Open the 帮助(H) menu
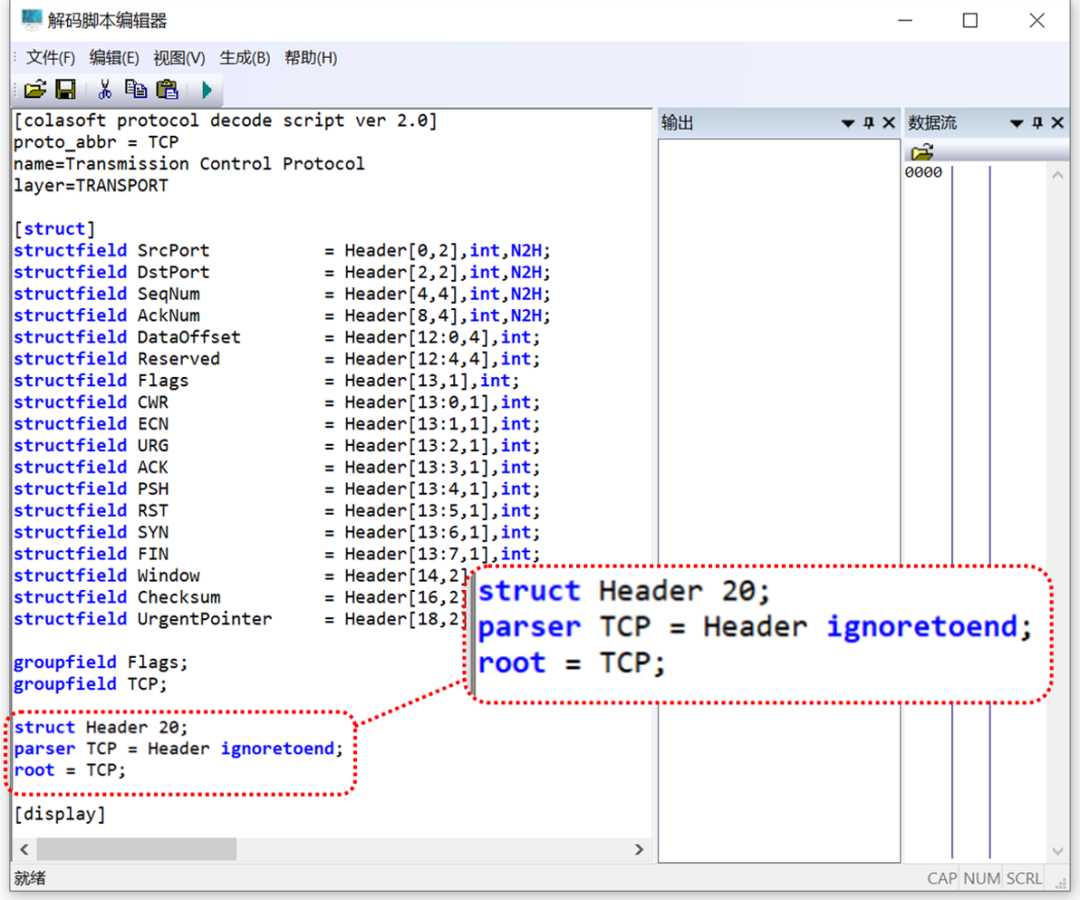 tap(310, 58)
